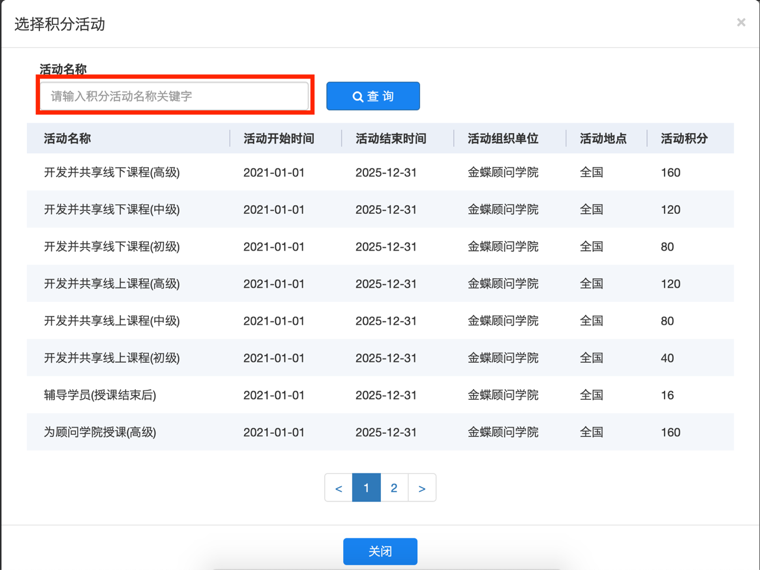Click the 关闭 button at bottom
This screenshot has width=760, height=570.
click(x=380, y=551)
